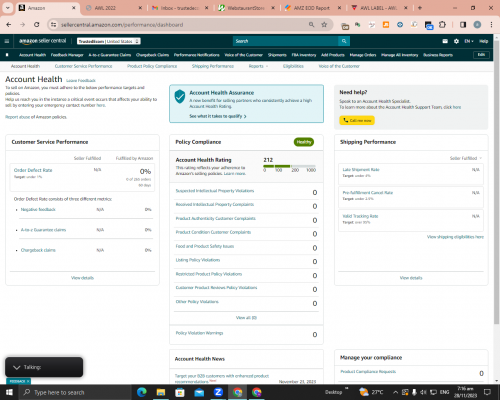Open the Order Defect Rate link
The height and width of the screenshot is (400, 500).
pyautogui.click(x=33, y=170)
